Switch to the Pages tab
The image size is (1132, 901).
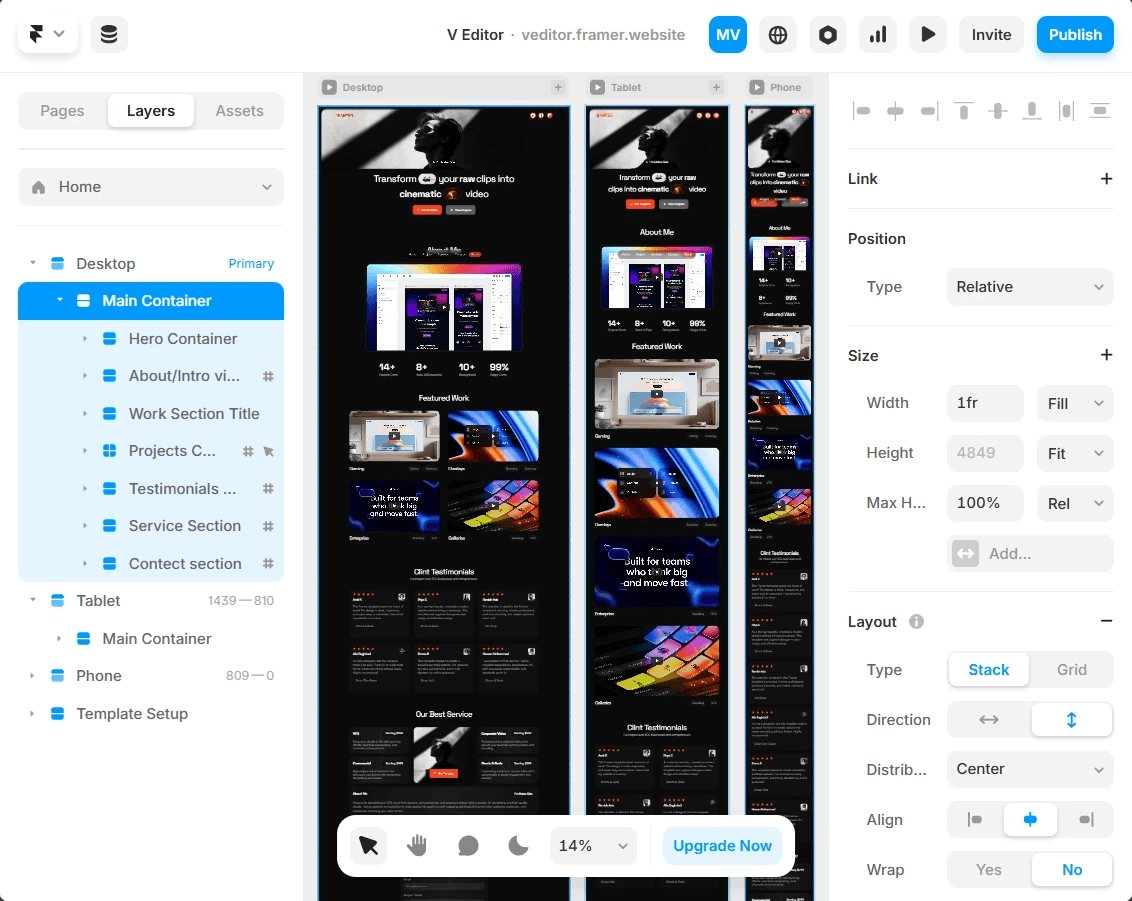pyautogui.click(x=62, y=110)
